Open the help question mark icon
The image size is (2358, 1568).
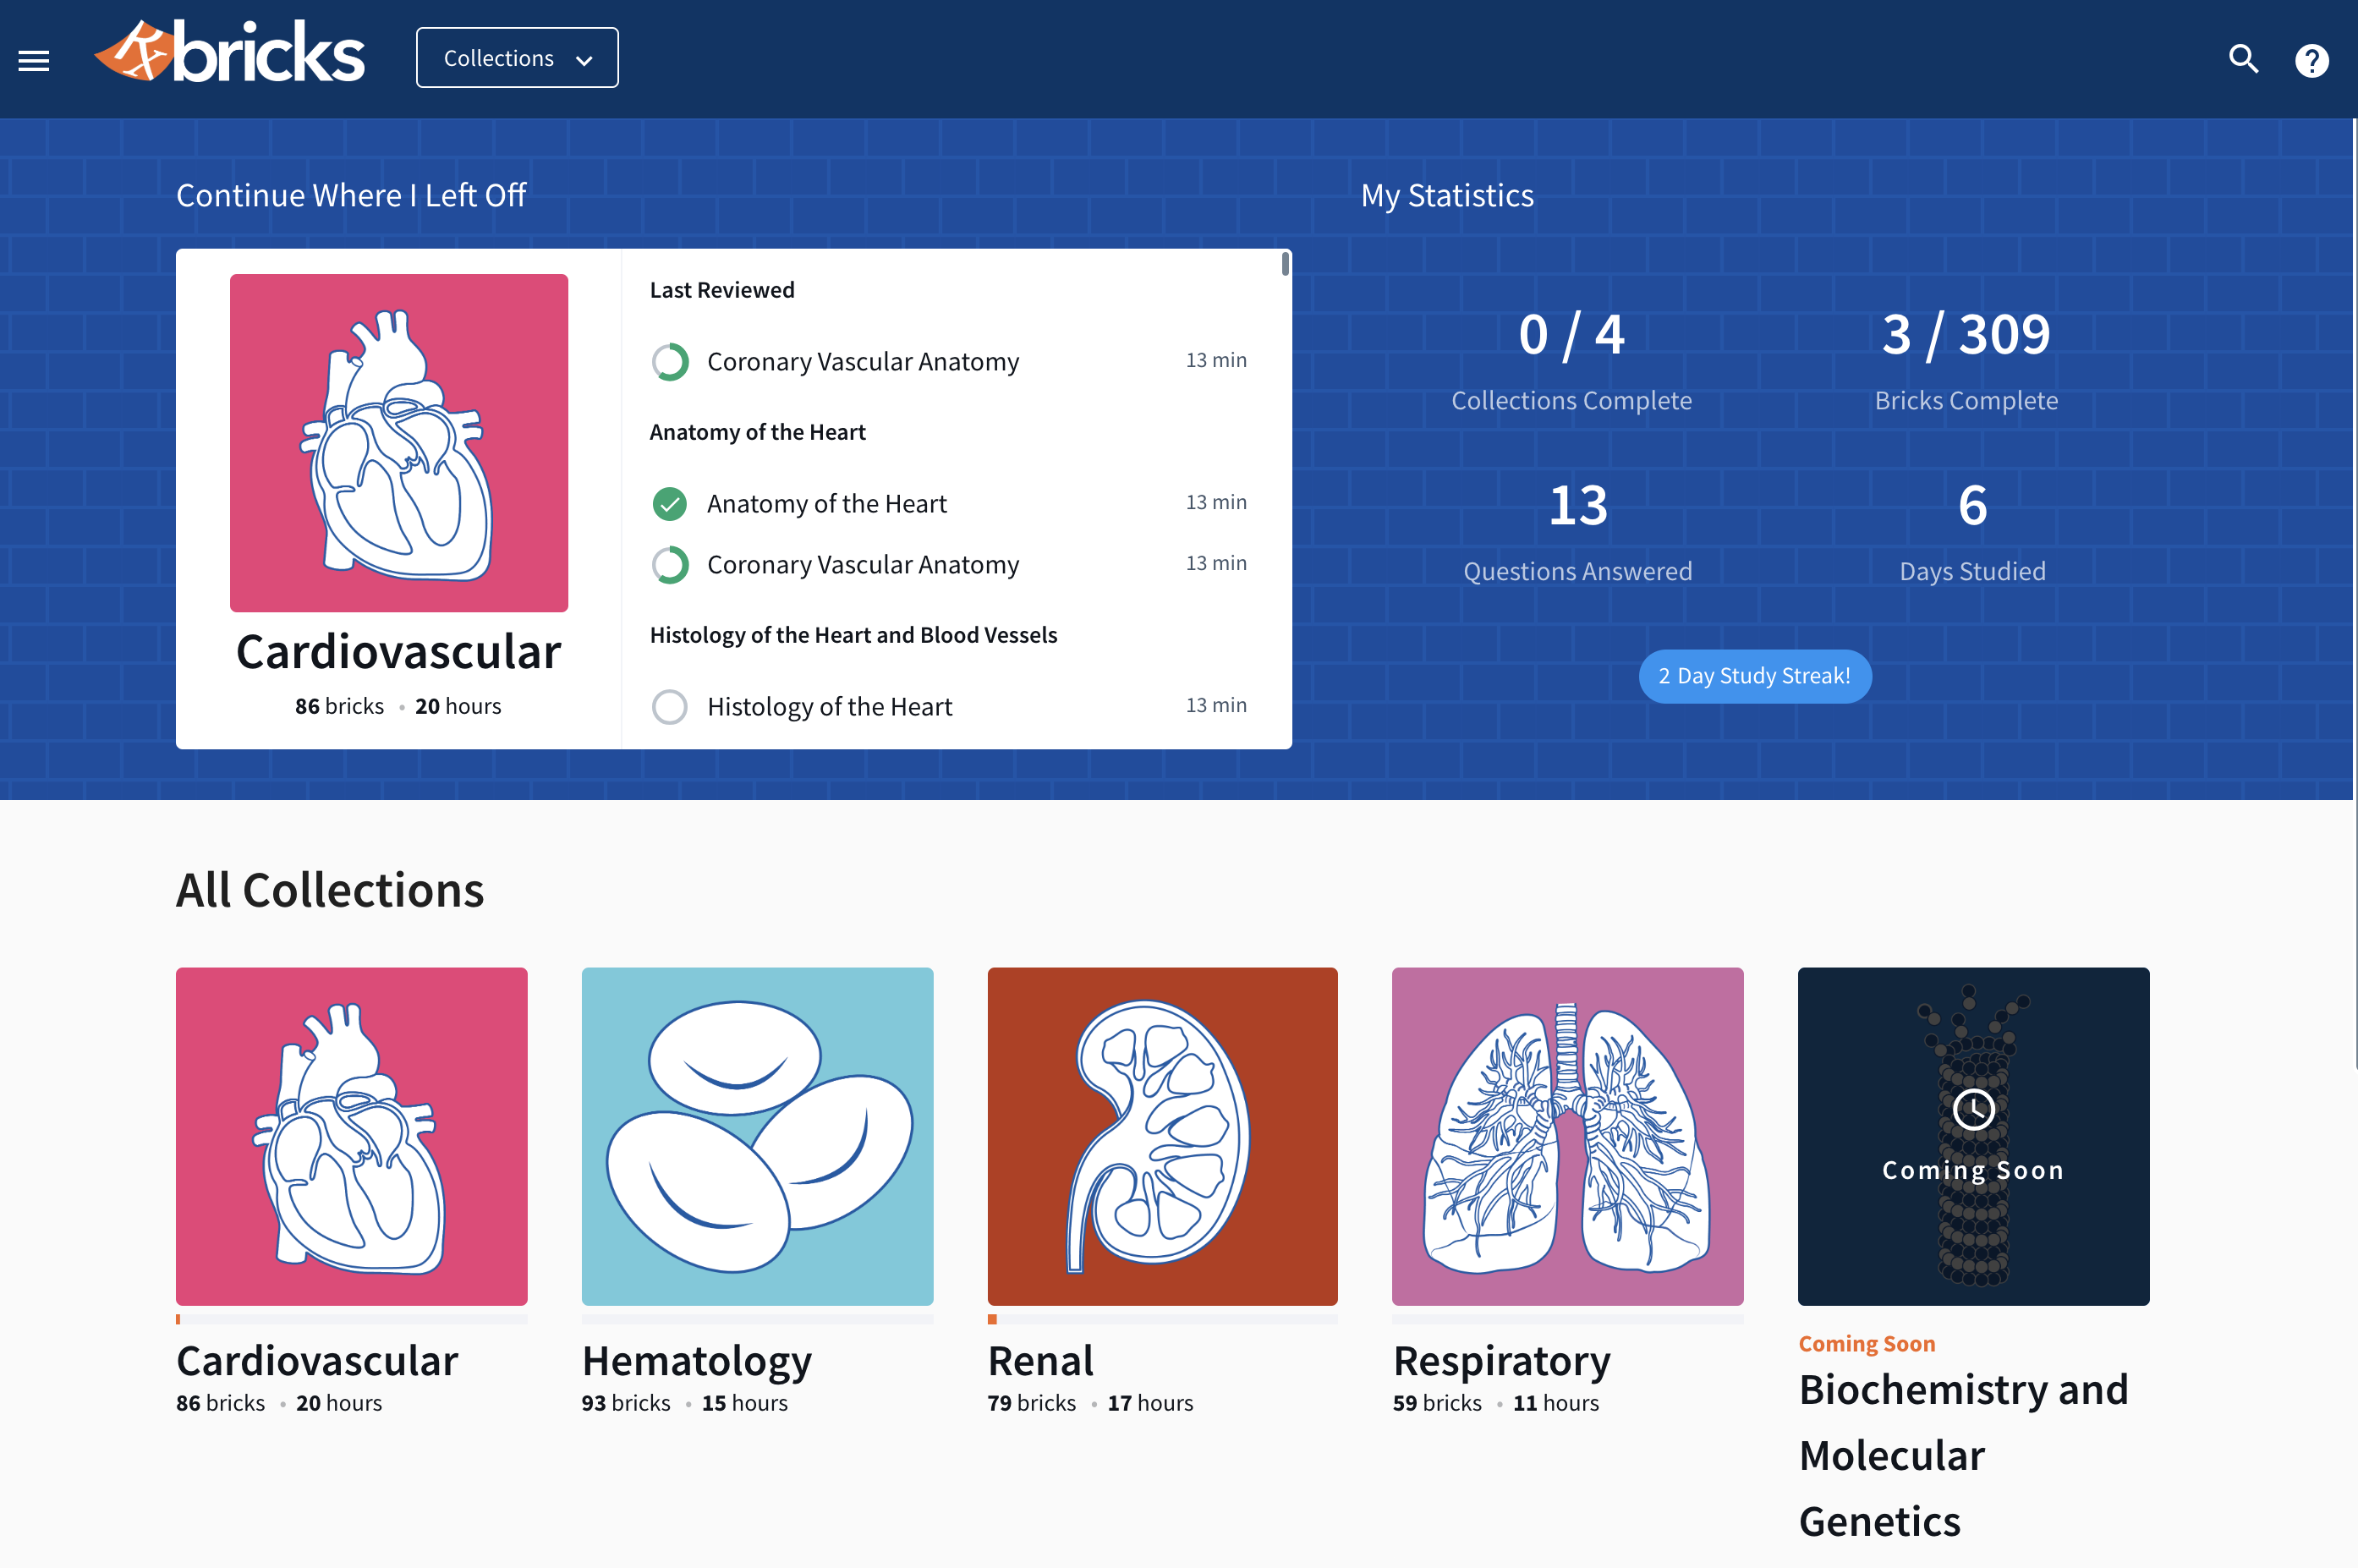point(2311,61)
